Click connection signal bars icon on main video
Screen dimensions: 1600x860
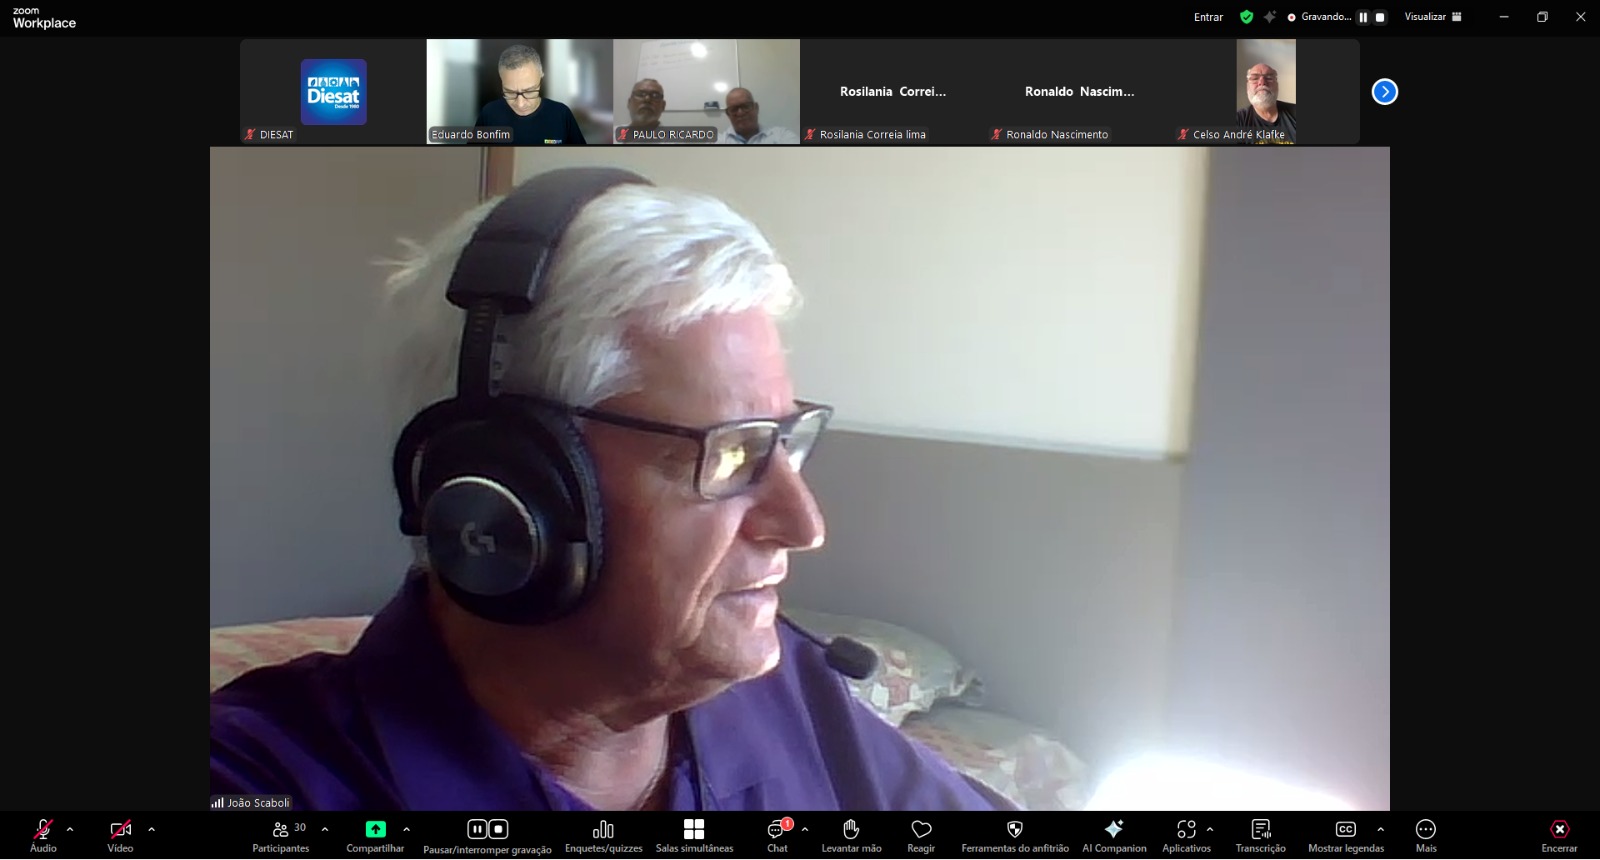click(217, 803)
